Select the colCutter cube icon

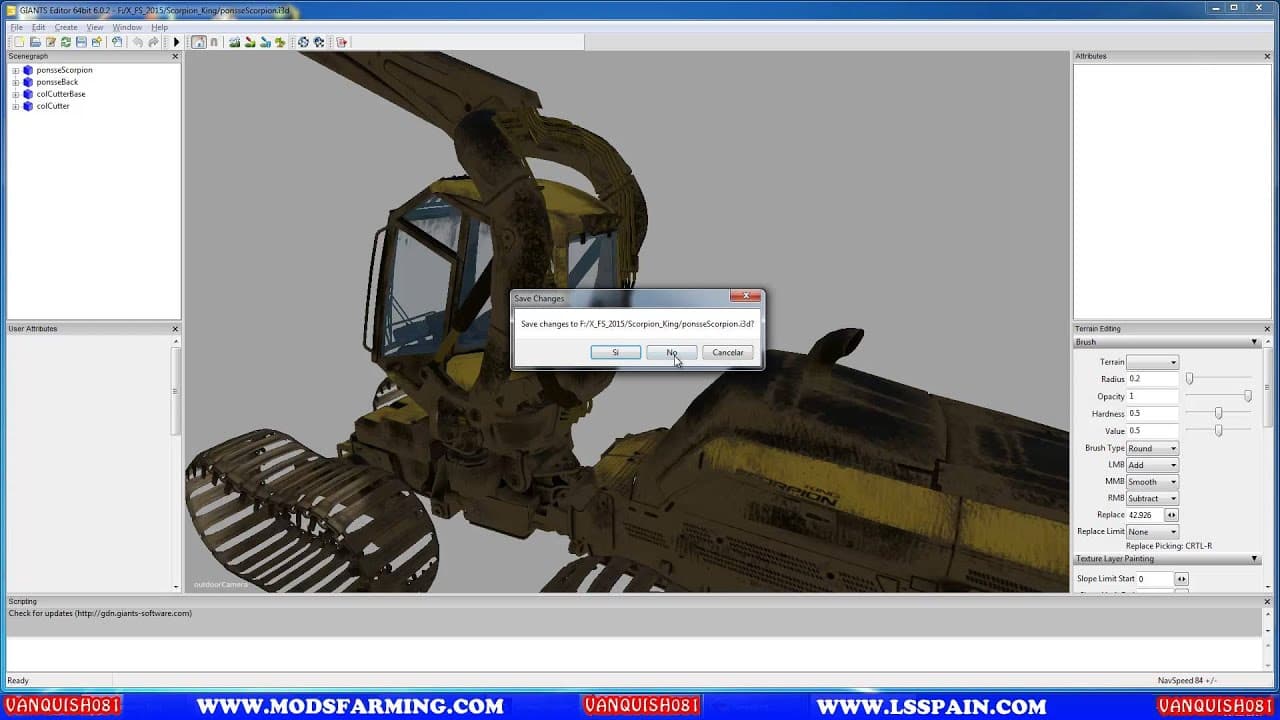click(28, 106)
